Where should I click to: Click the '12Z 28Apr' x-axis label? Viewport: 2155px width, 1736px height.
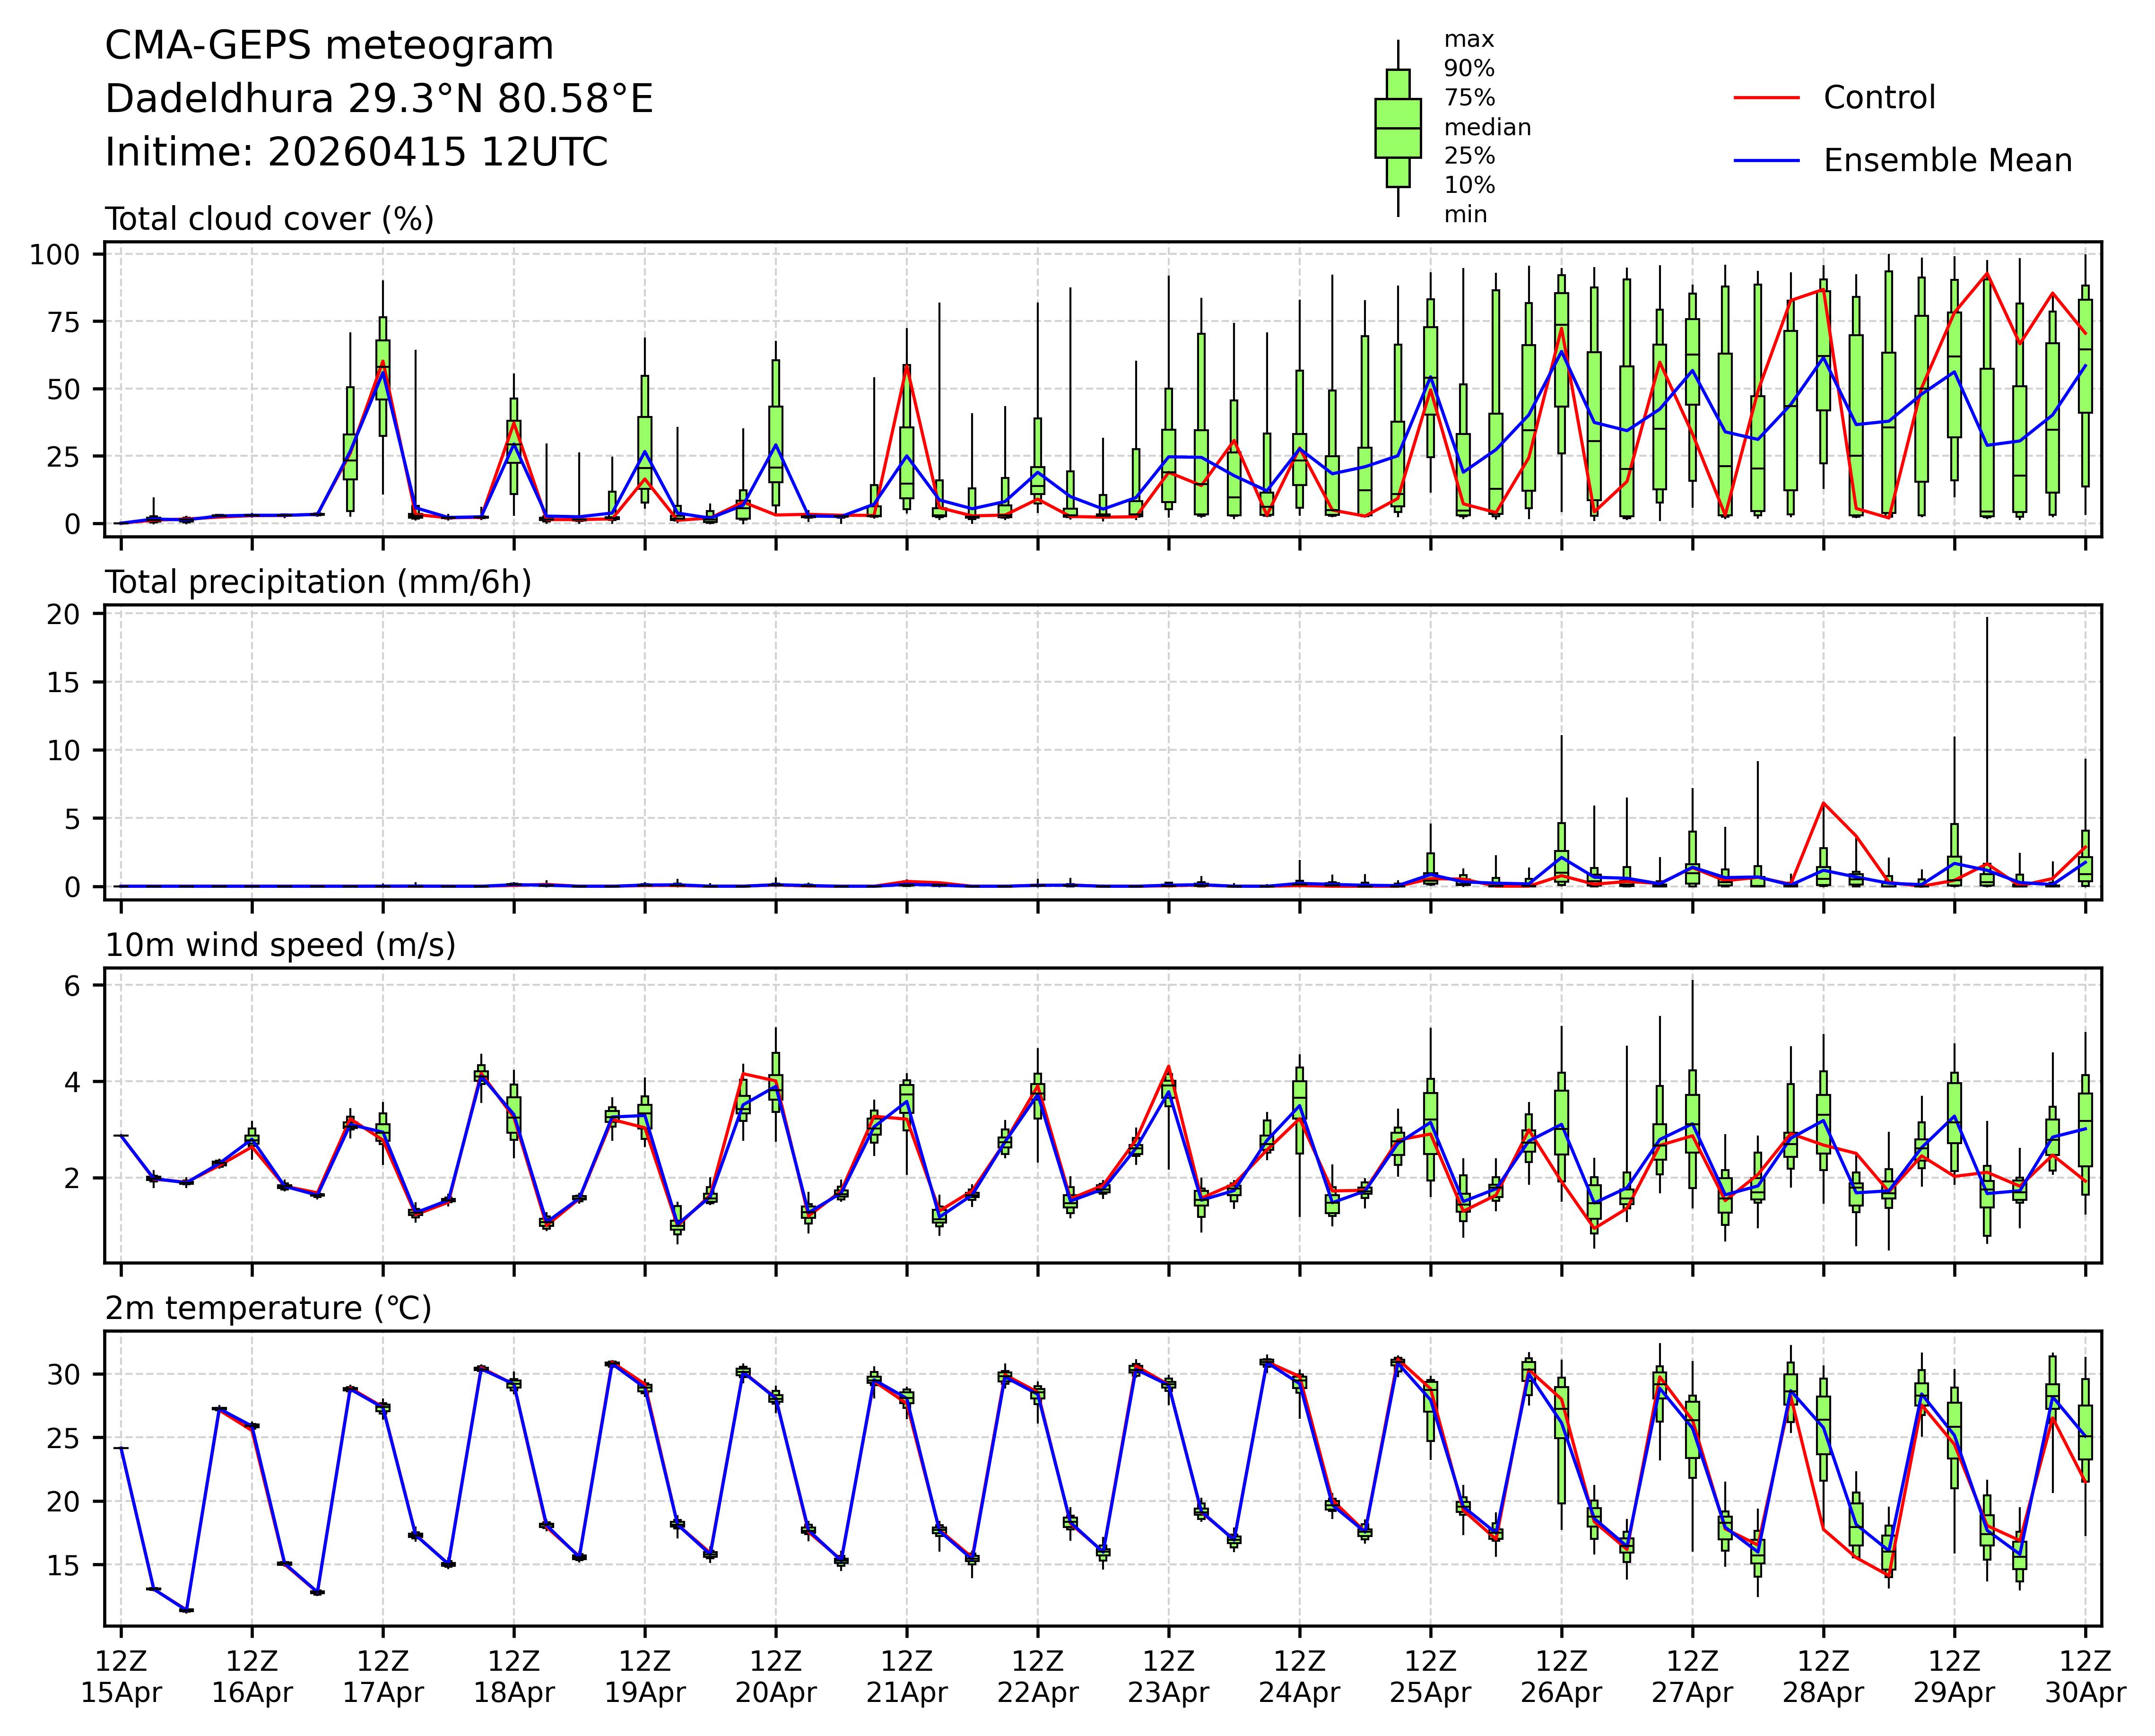click(x=1822, y=1677)
